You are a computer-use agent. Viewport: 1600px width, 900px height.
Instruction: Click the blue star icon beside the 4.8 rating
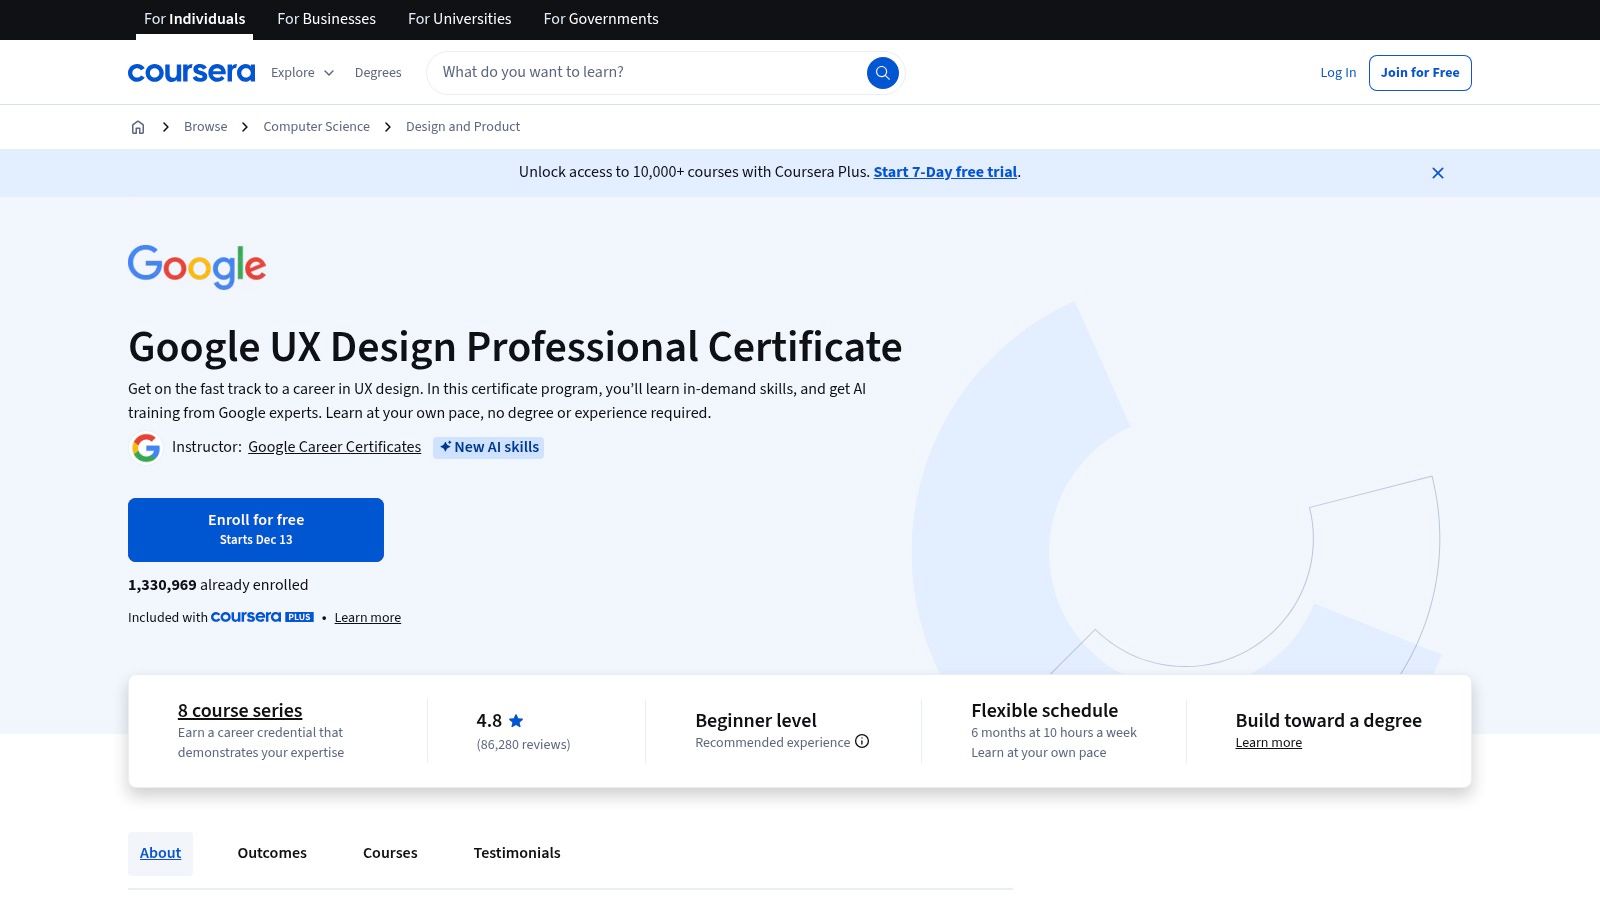pyautogui.click(x=516, y=720)
